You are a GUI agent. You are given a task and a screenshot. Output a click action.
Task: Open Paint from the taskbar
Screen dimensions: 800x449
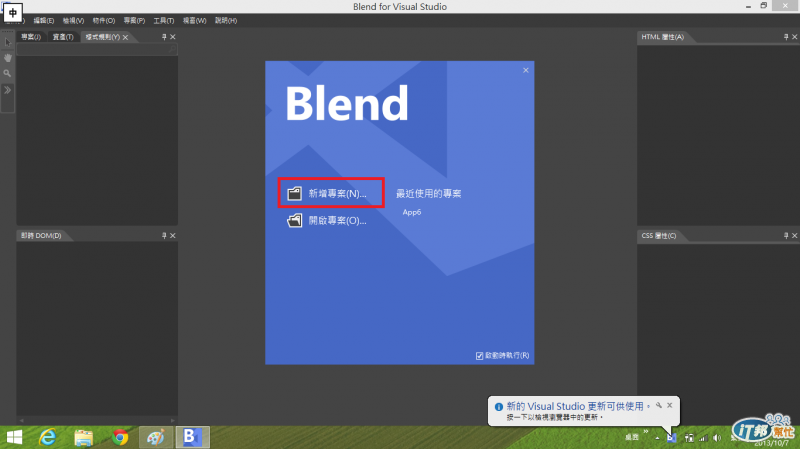point(156,437)
